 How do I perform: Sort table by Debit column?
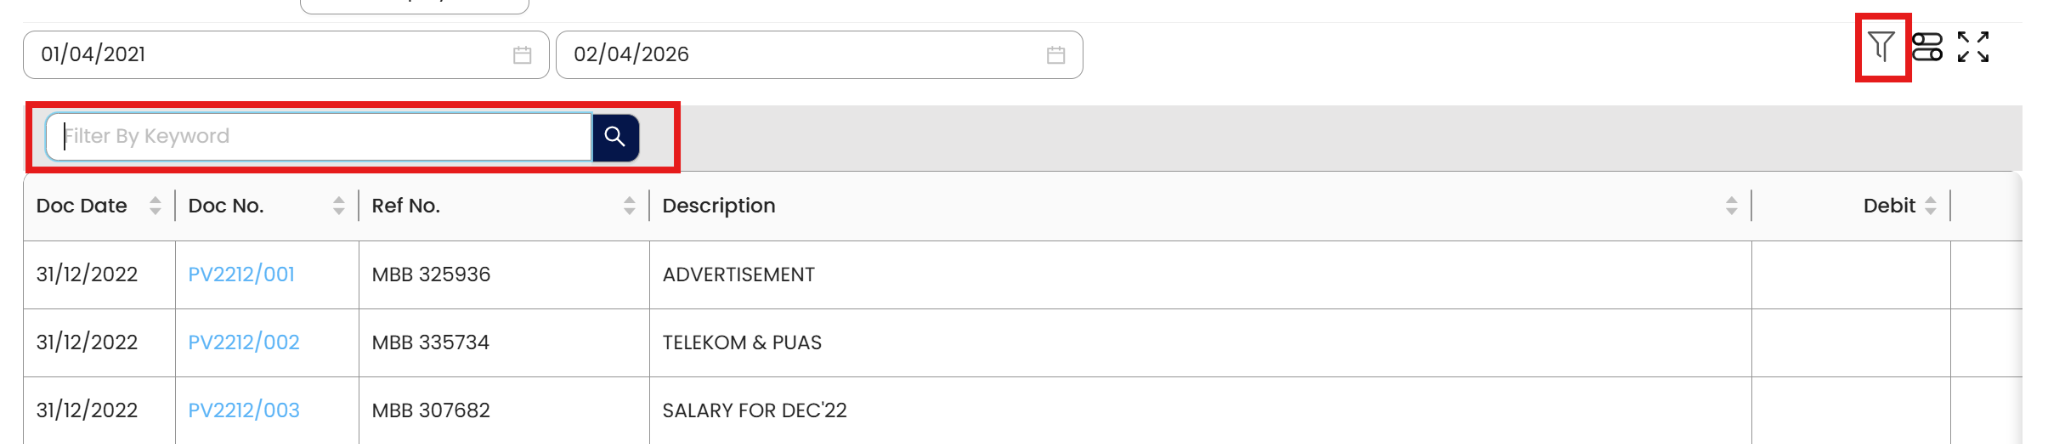[x=1930, y=206]
